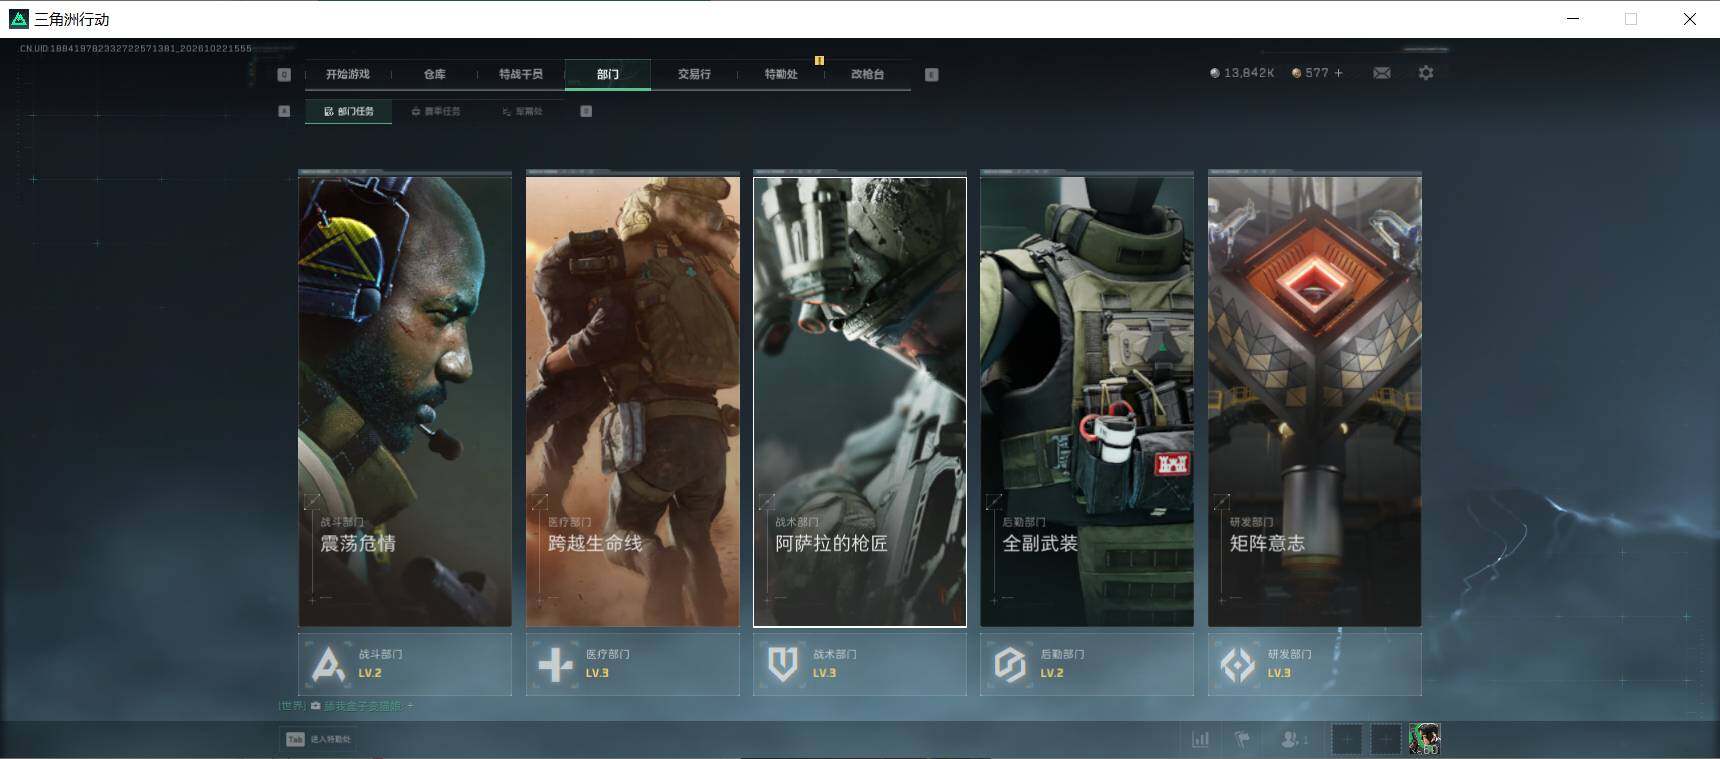Open the flag icon in bottom bar
Screen dimensions: 1720x759
(x=1243, y=739)
